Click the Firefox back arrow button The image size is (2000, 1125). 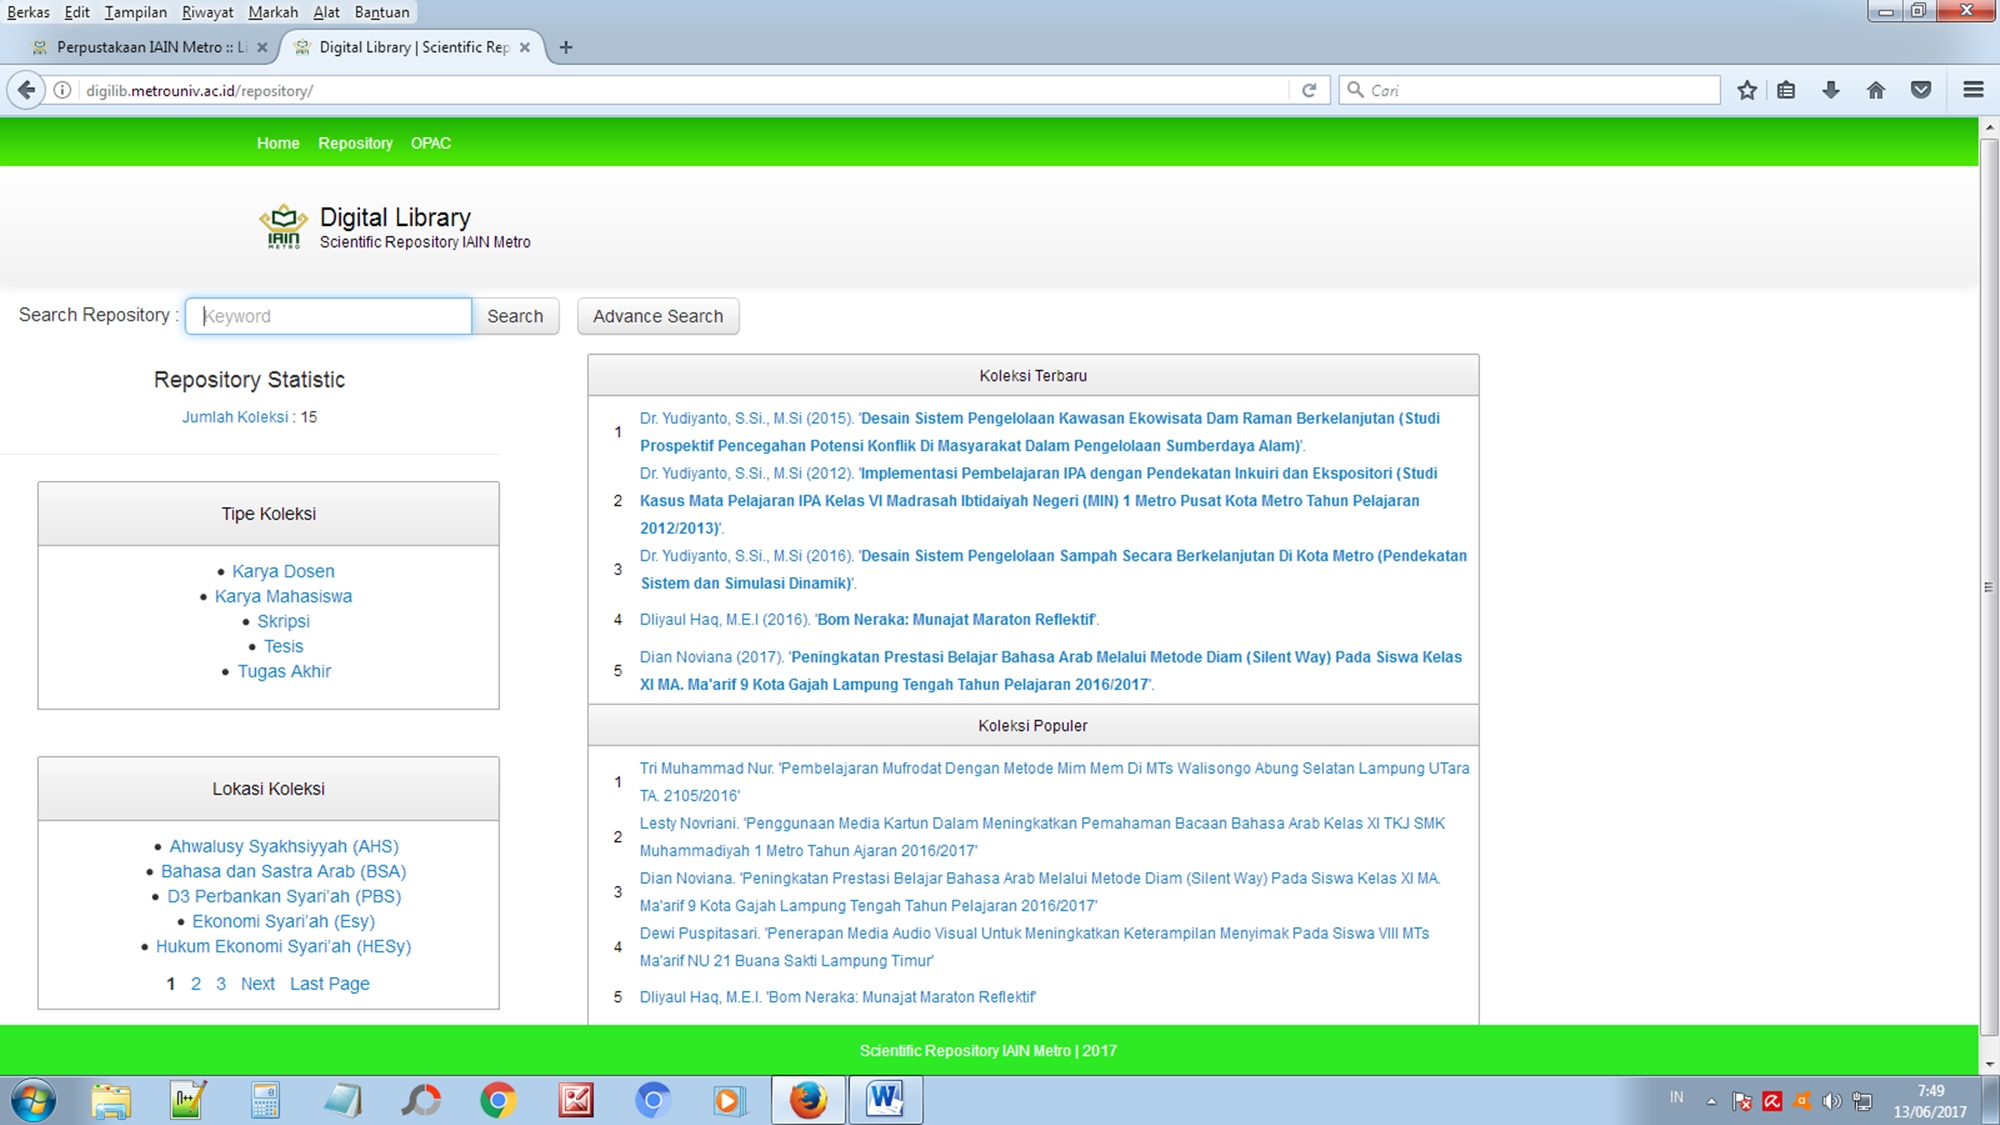27,90
